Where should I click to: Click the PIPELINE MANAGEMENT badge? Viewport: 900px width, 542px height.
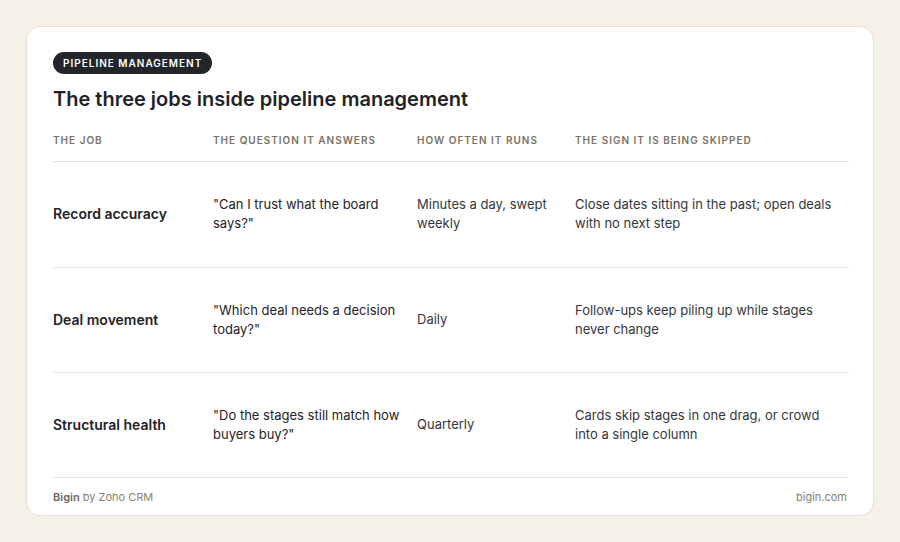(132, 63)
